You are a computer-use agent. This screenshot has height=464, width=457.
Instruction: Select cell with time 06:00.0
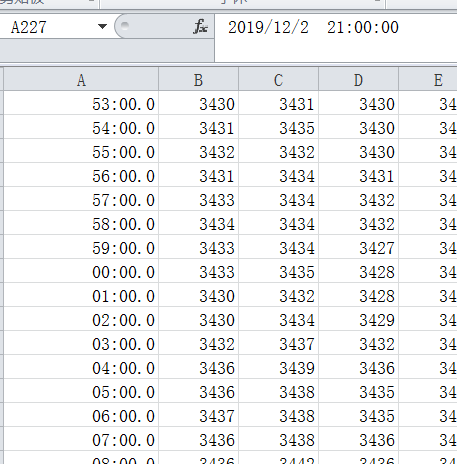tap(81, 415)
